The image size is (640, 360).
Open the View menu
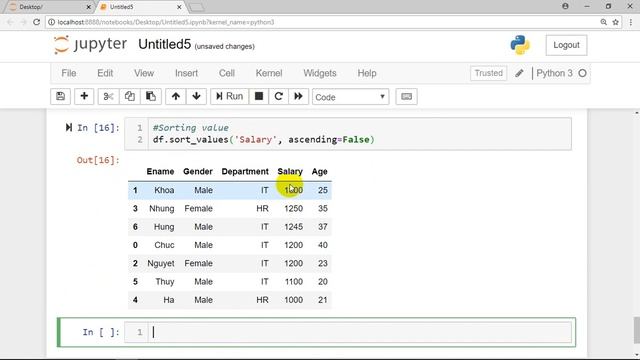144,73
